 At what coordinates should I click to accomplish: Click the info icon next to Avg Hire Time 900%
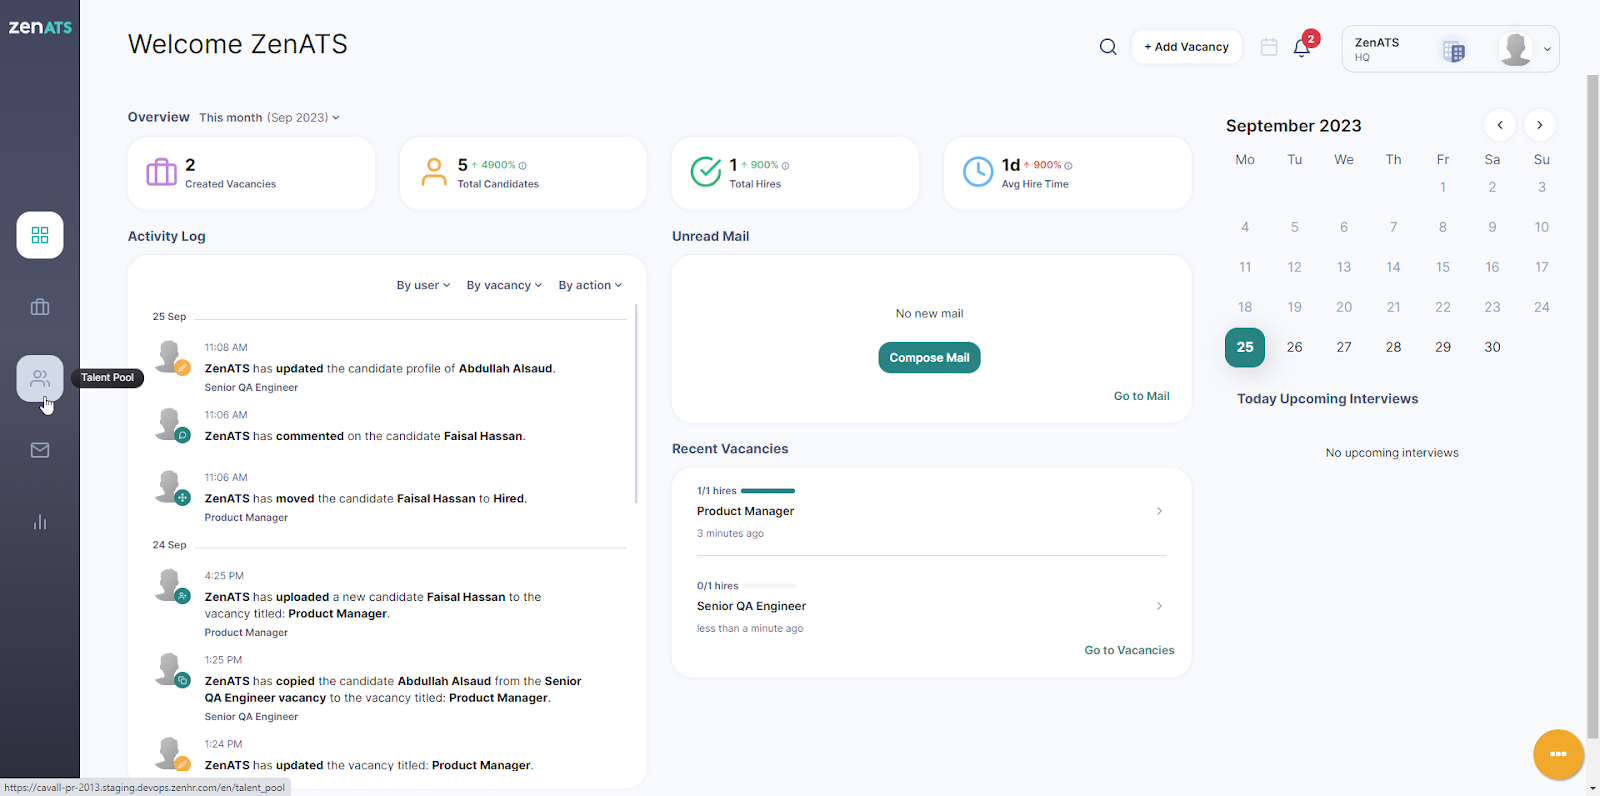[x=1068, y=166]
